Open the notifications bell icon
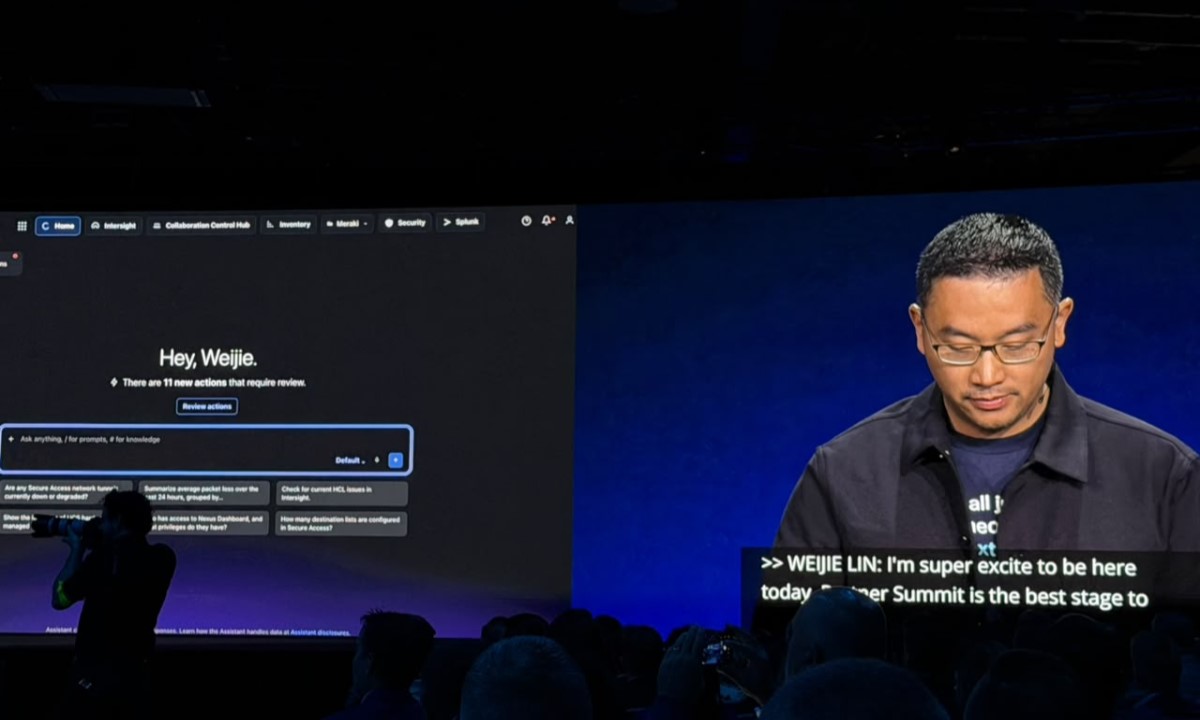Image resolution: width=1200 pixels, height=720 pixels. pos(547,220)
